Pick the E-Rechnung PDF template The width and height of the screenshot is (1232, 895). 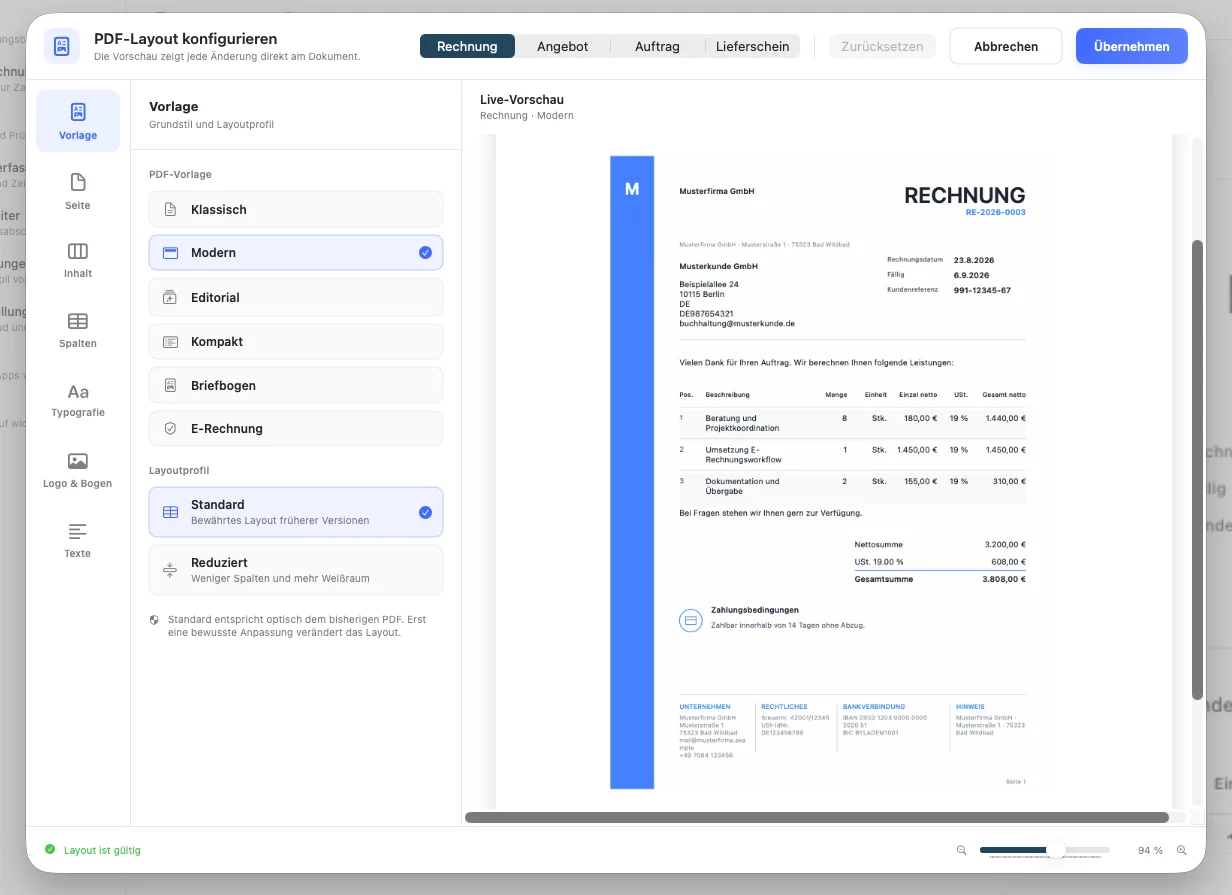point(296,429)
